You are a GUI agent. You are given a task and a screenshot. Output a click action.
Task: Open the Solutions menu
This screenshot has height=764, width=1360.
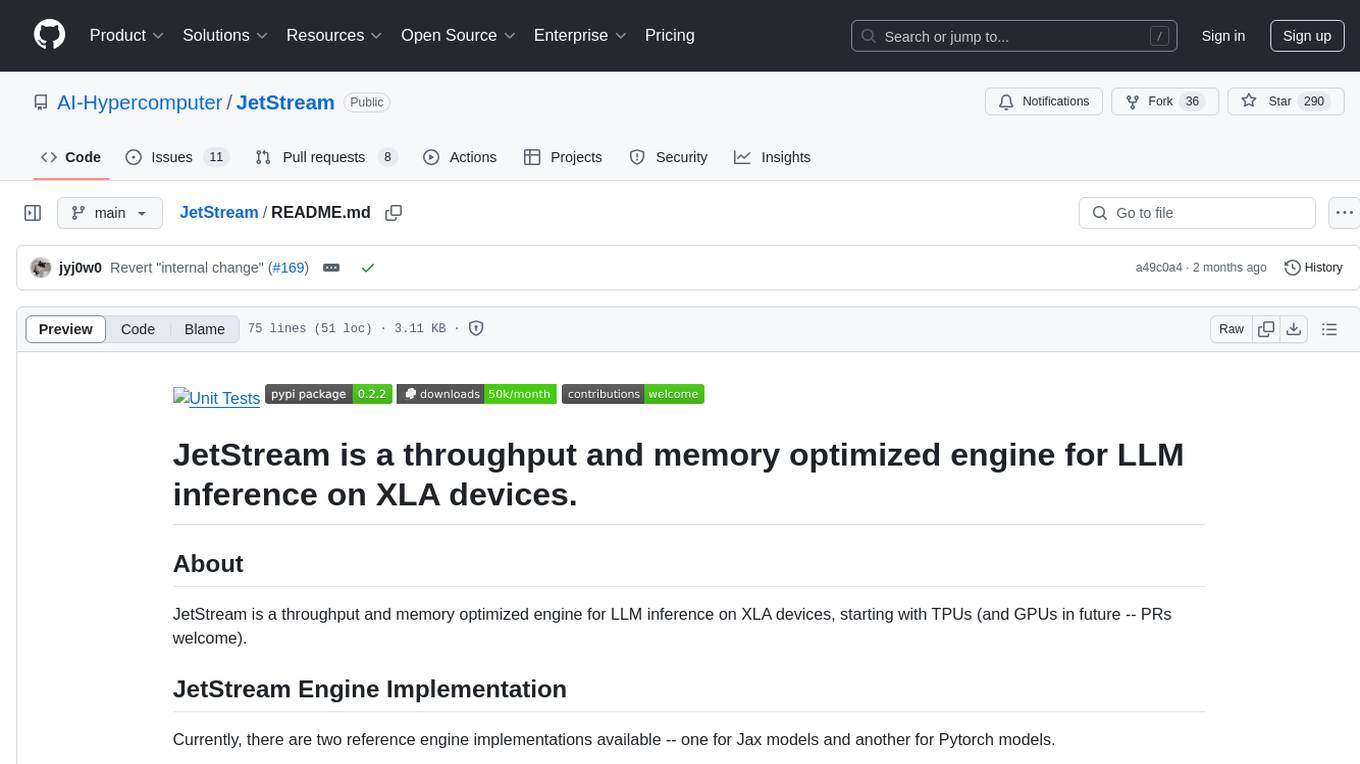[x=225, y=35]
